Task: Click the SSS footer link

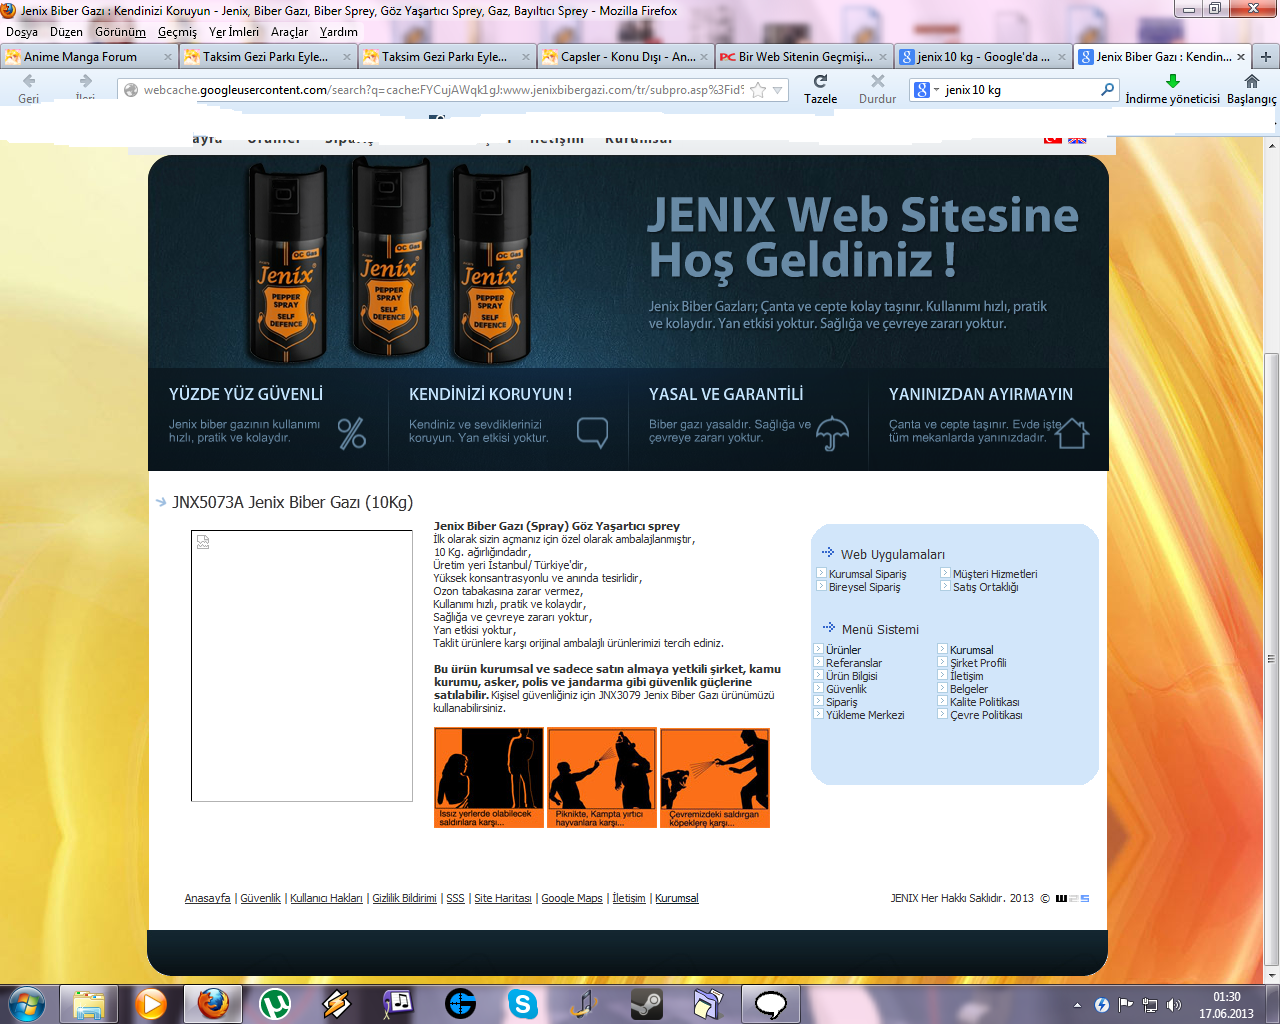Action: pyautogui.click(x=455, y=898)
